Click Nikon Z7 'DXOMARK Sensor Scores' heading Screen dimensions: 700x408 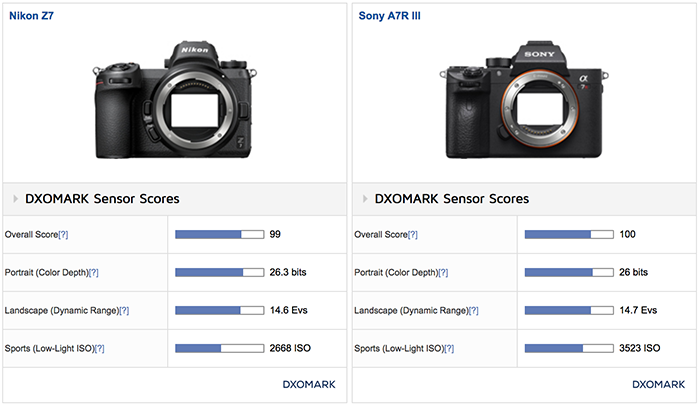pos(102,199)
